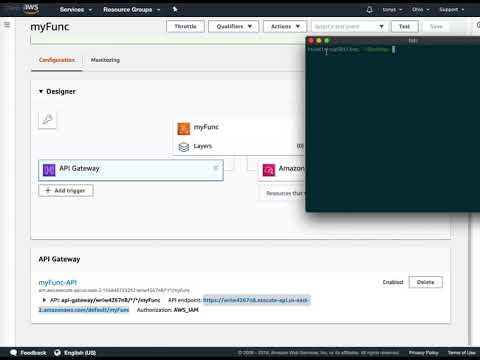Screen dimensions: 480x360
Task: Click the Save button
Action: [436, 26]
